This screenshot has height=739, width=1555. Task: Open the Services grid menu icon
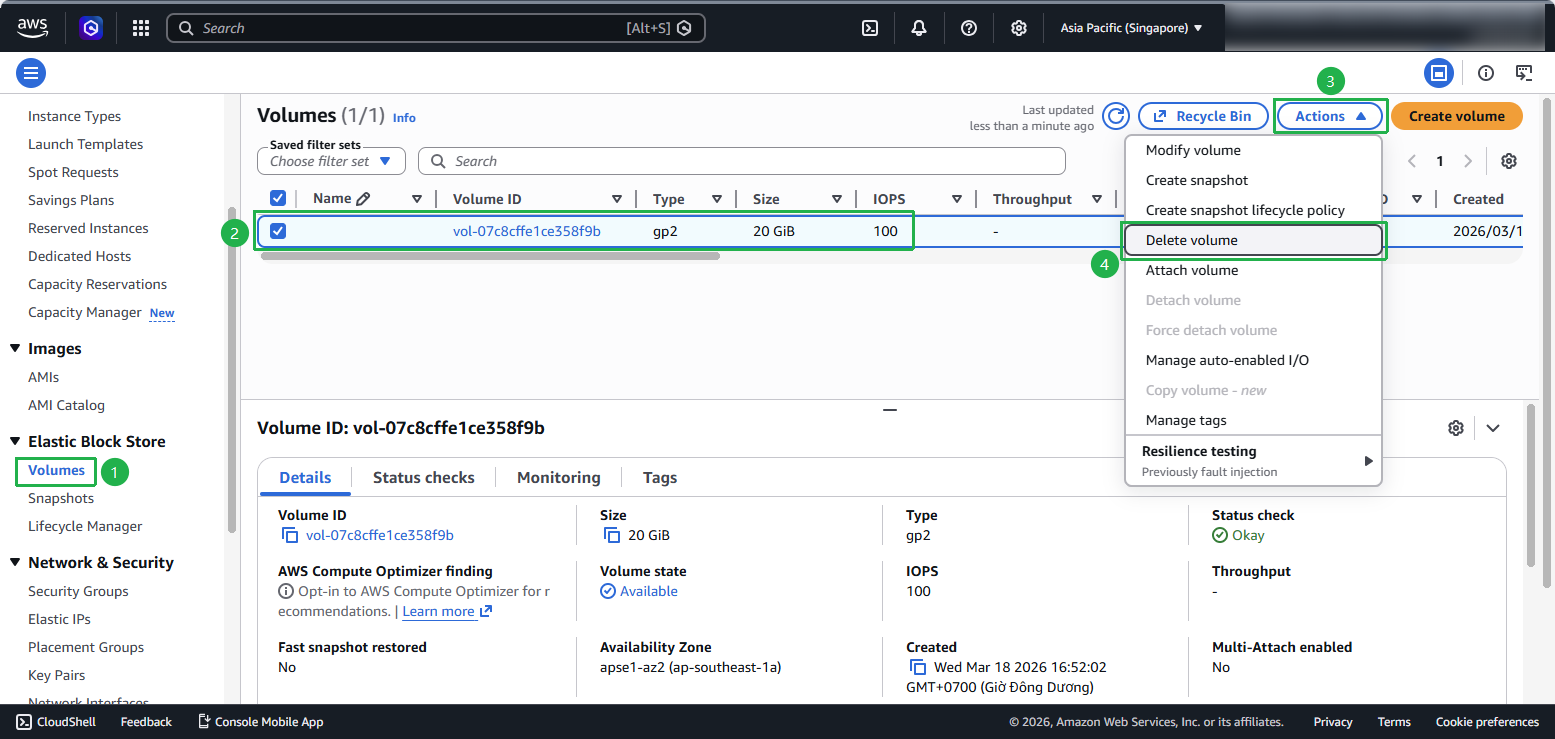[141, 28]
